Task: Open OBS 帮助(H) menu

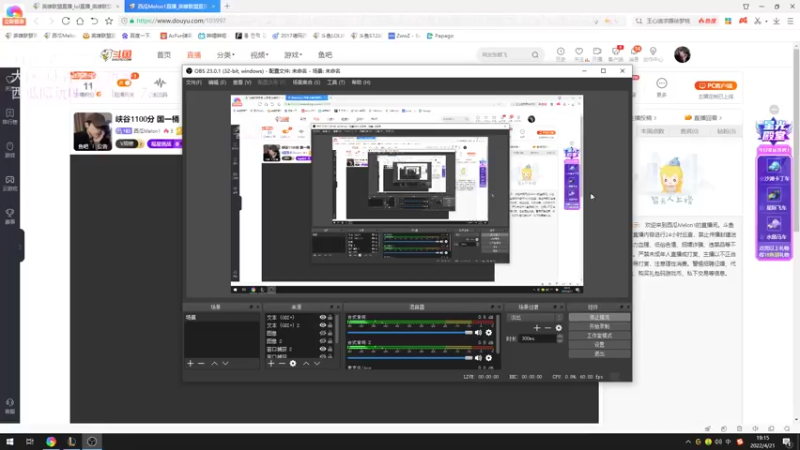Action: click(x=361, y=82)
